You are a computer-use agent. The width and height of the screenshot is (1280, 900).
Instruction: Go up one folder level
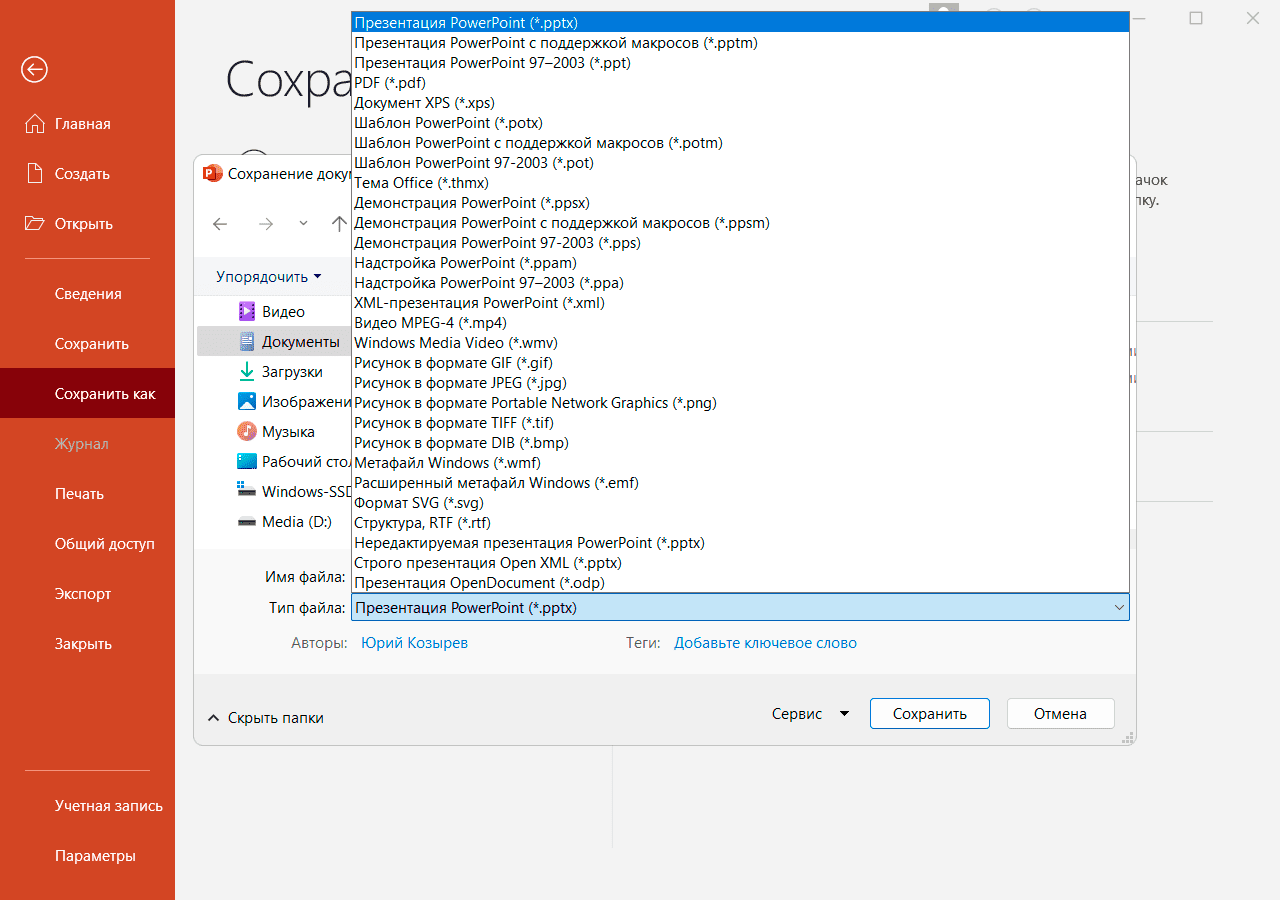[338, 224]
